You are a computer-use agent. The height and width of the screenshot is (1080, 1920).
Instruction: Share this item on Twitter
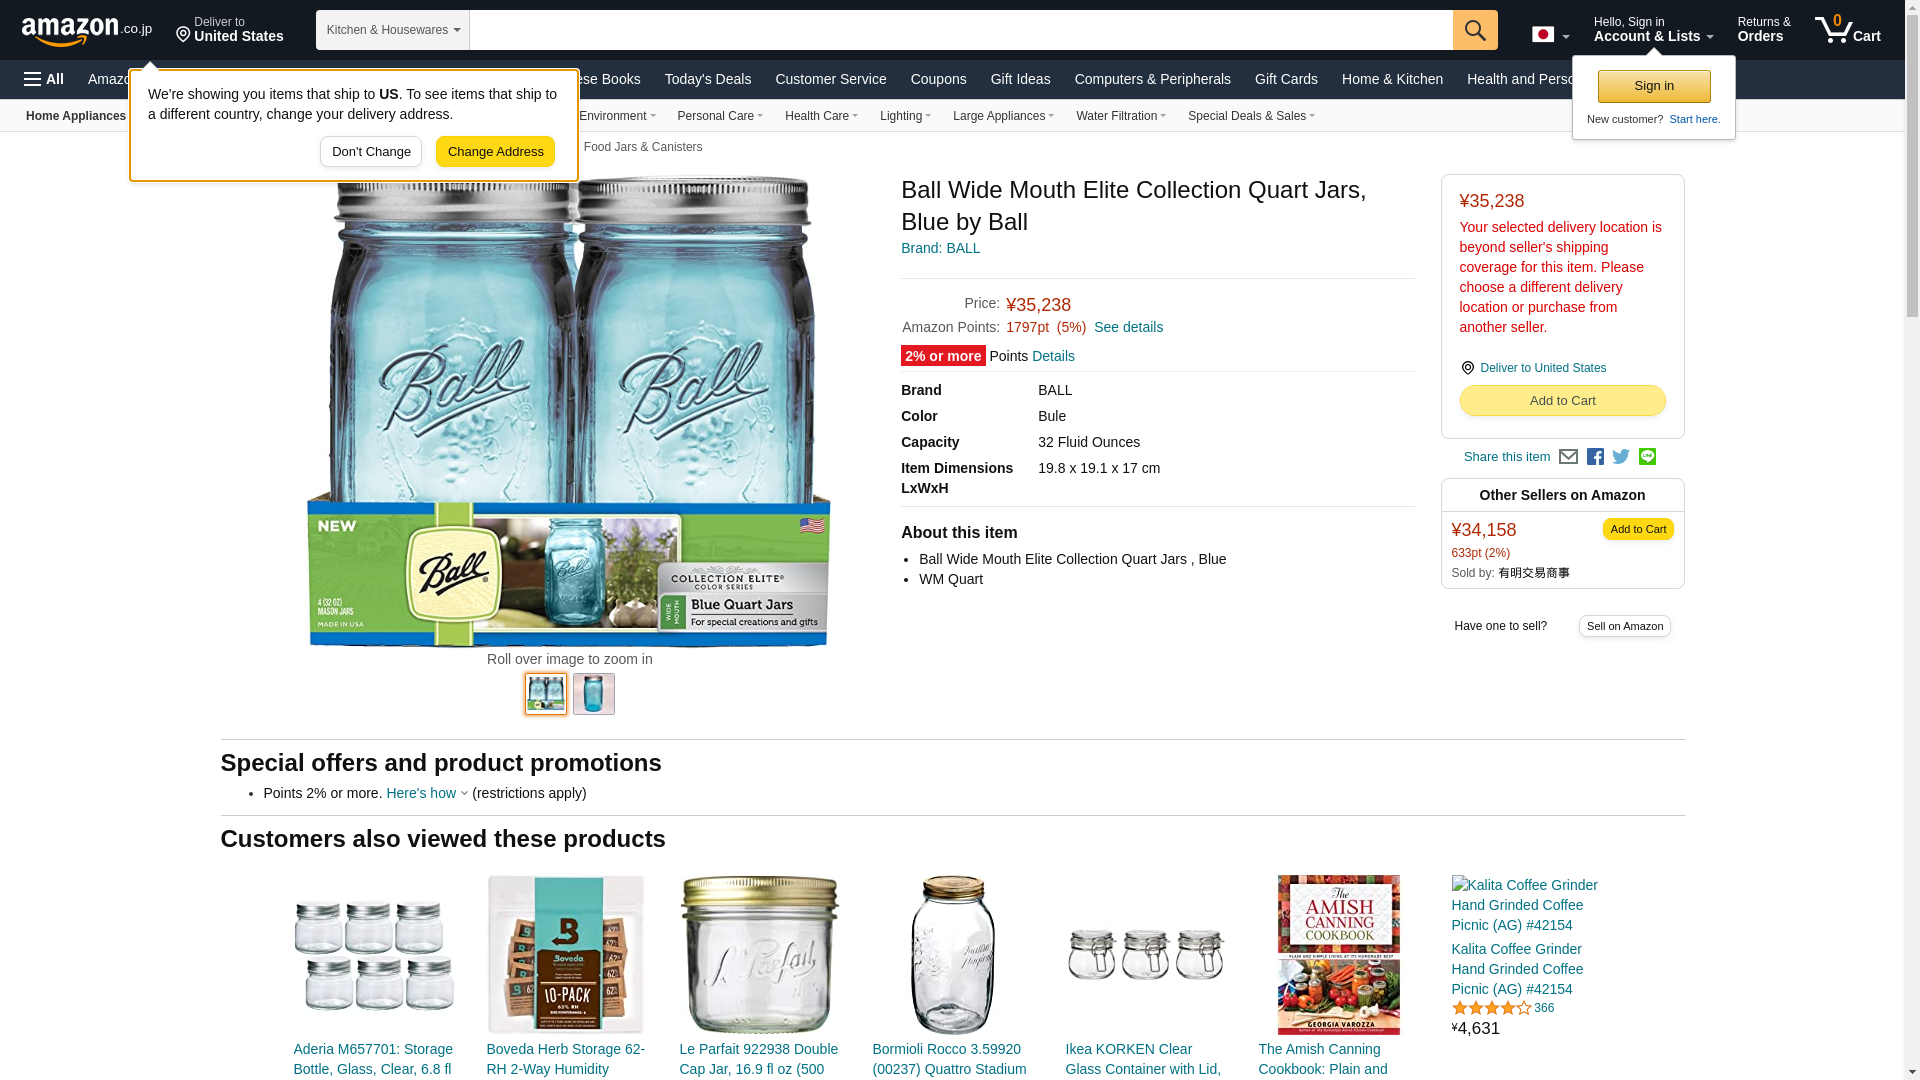pos(1621,457)
